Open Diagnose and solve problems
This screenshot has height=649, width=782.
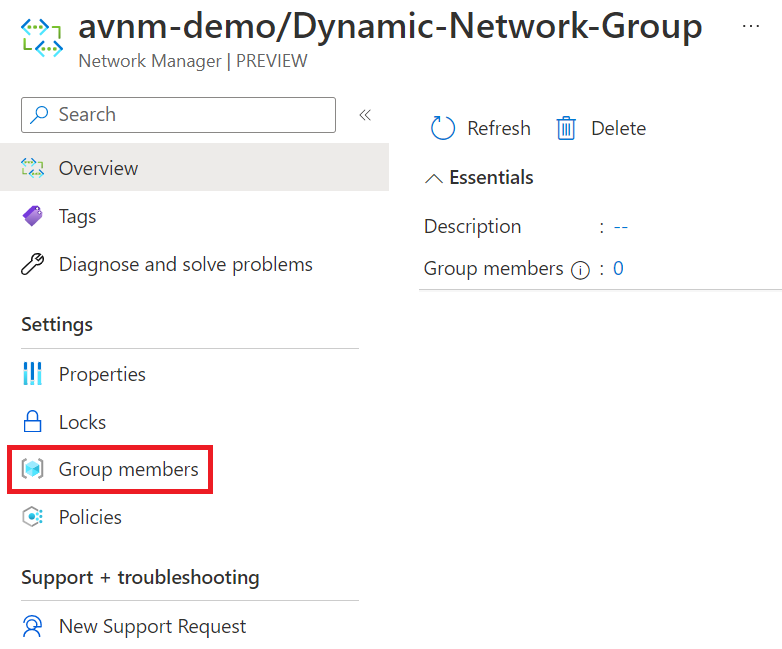pyautogui.click(x=186, y=264)
